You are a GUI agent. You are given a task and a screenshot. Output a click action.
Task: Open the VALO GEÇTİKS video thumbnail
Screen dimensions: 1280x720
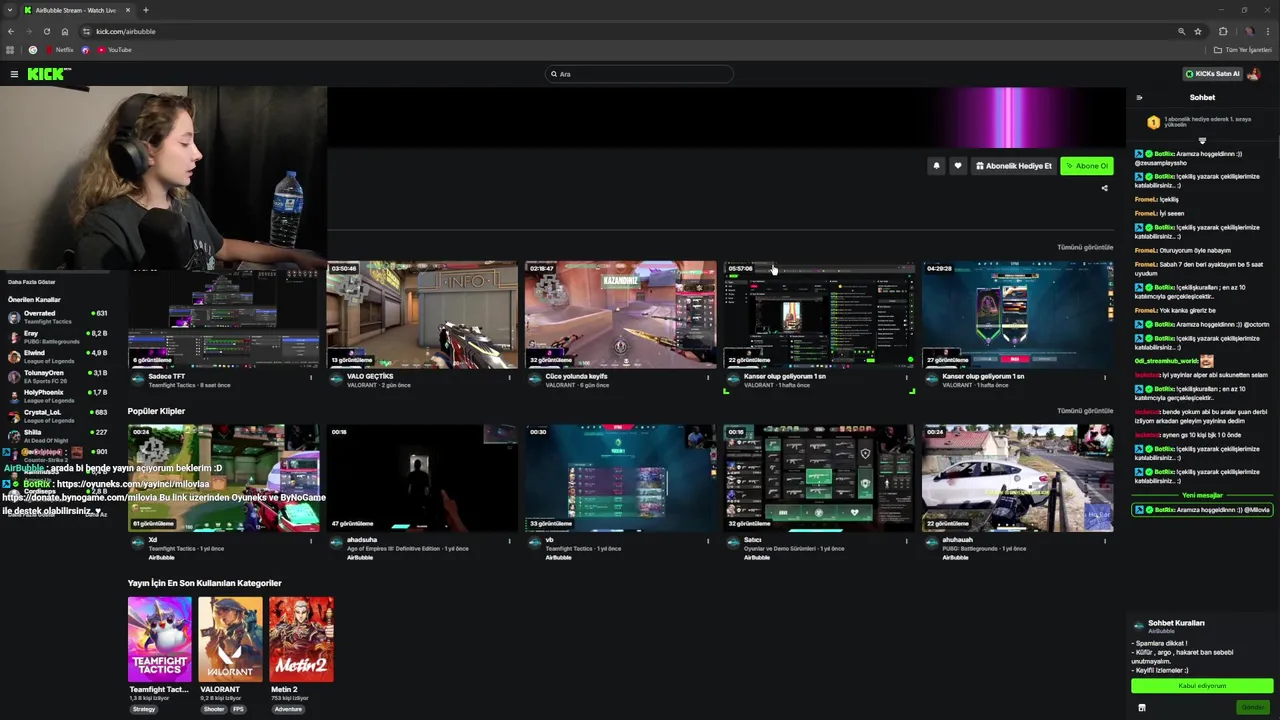[x=422, y=315]
